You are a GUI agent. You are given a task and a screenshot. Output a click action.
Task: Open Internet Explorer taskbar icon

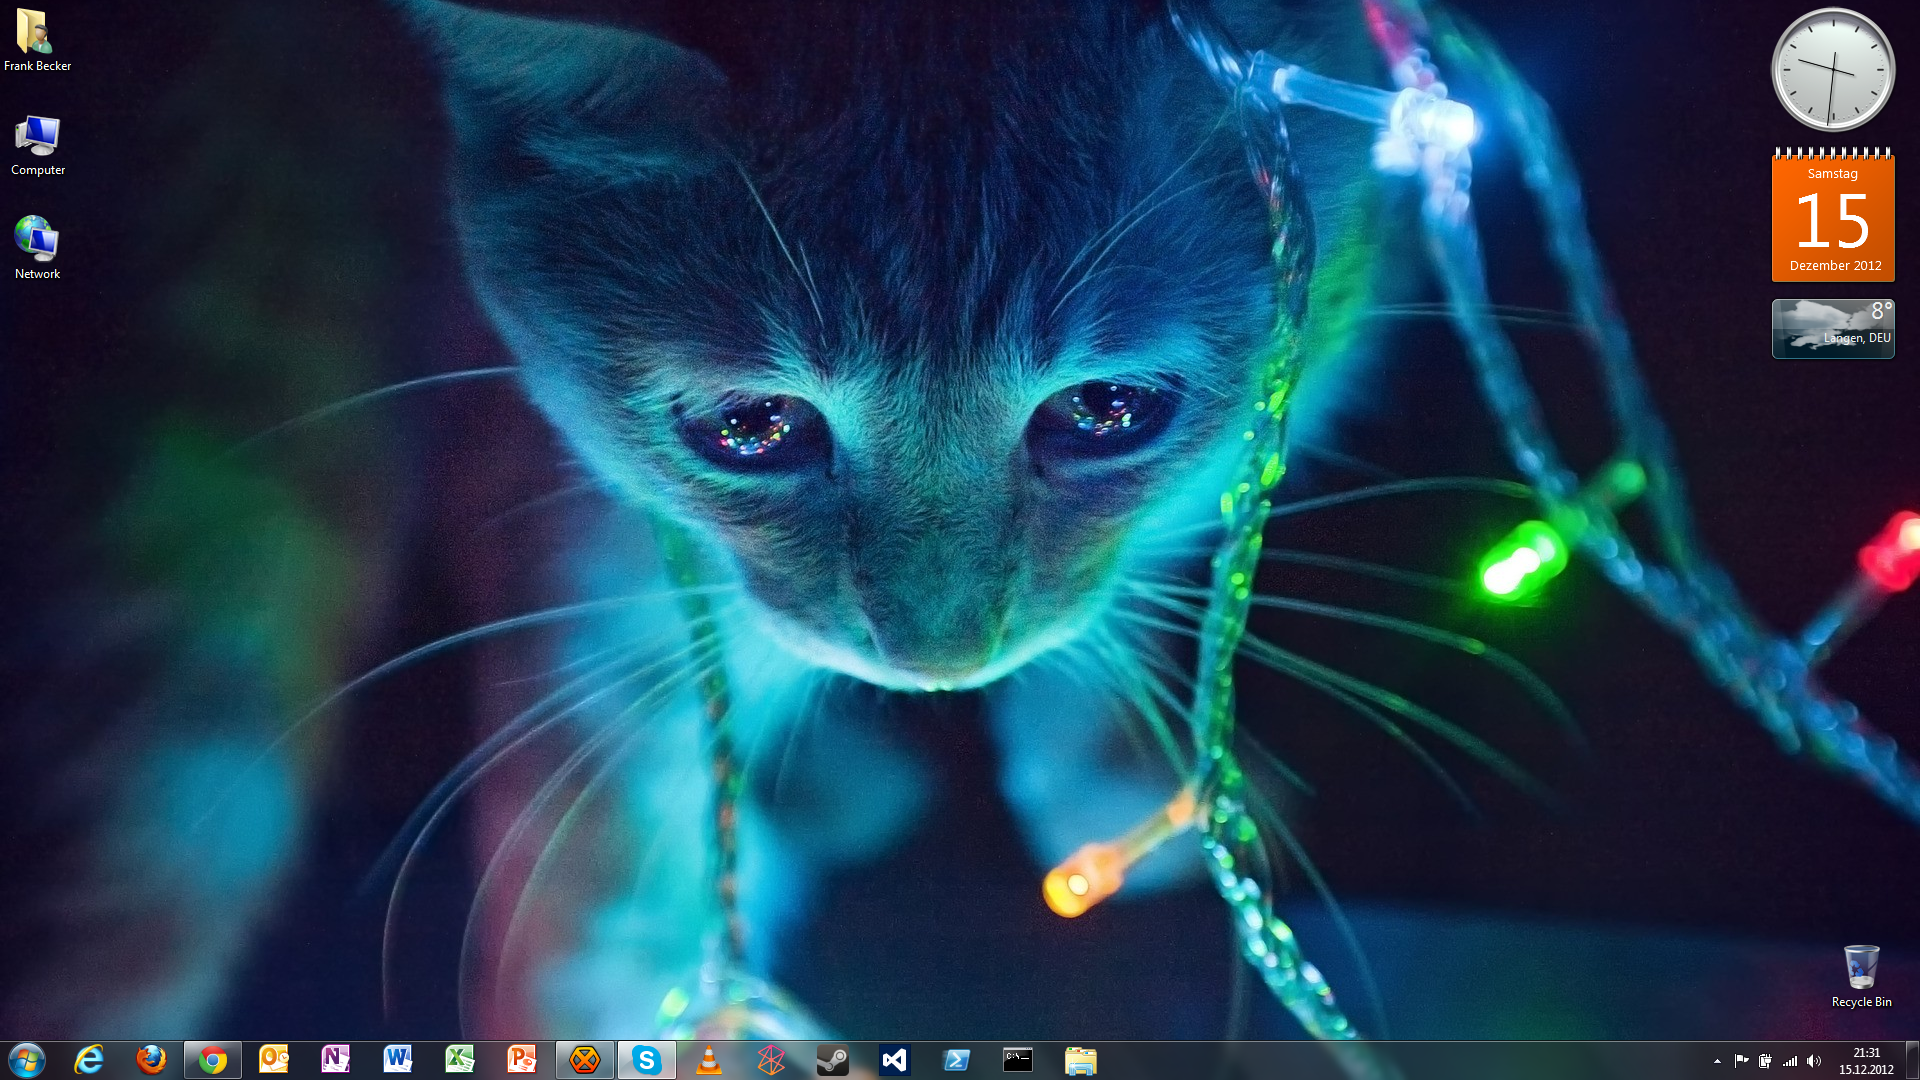(89, 1060)
